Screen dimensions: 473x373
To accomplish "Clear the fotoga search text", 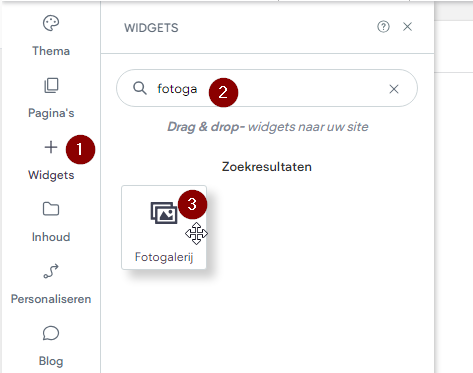I will pyautogui.click(x=394, y=89).
